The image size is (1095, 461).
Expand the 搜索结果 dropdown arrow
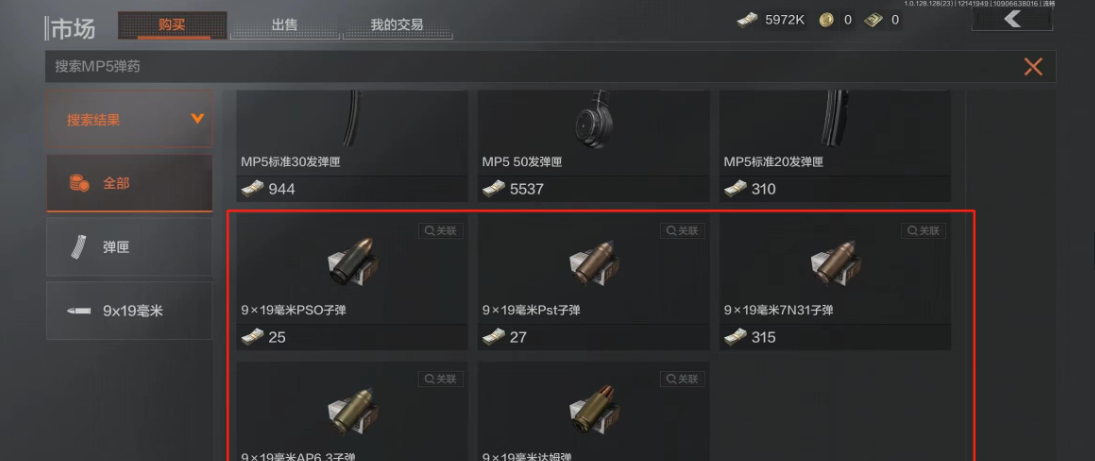[x=198, y=119]
